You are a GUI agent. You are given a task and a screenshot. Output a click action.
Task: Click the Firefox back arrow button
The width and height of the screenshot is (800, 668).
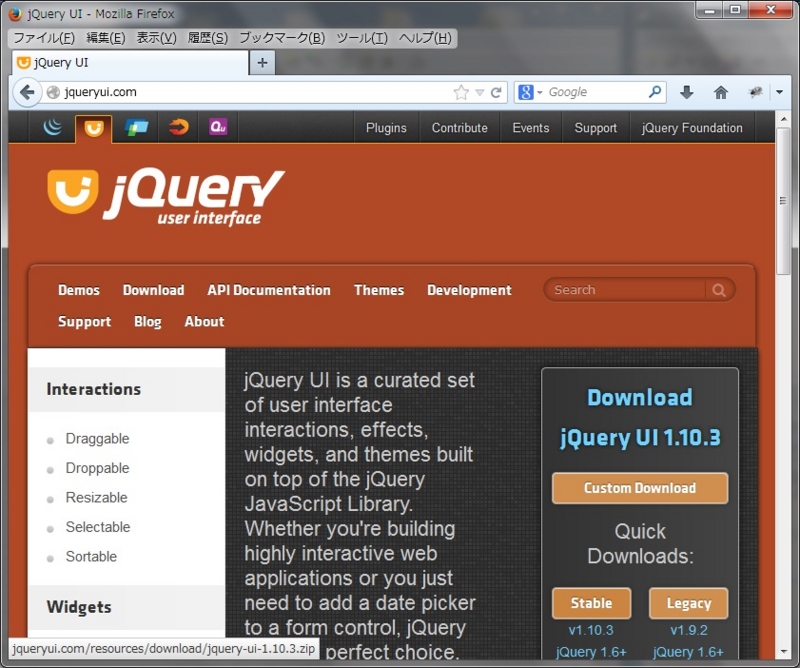[x=27, y=92]
